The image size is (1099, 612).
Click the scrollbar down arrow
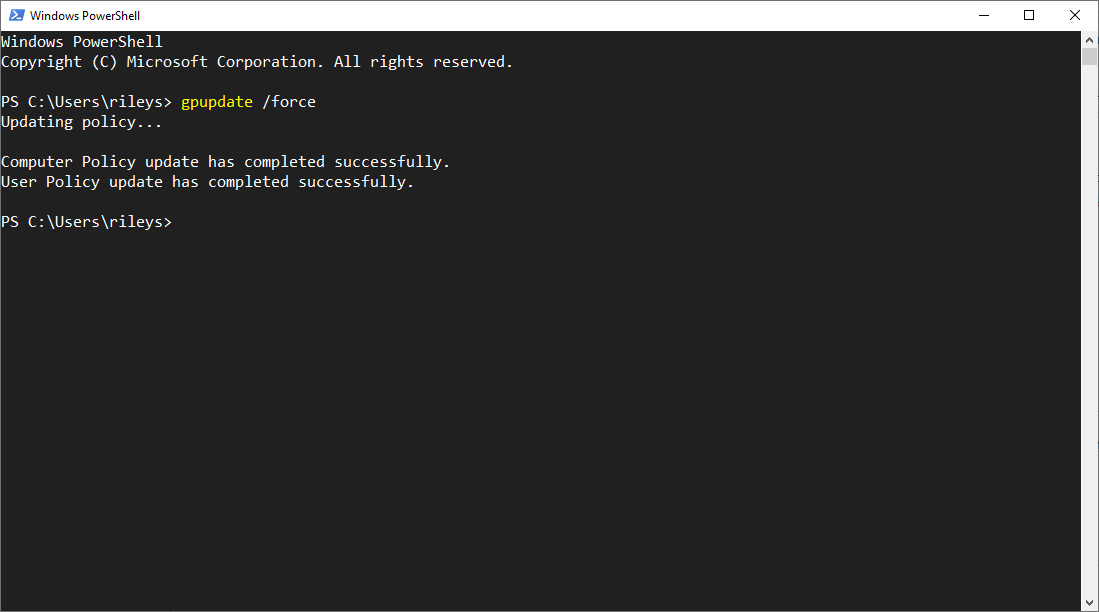point(1090,602)
